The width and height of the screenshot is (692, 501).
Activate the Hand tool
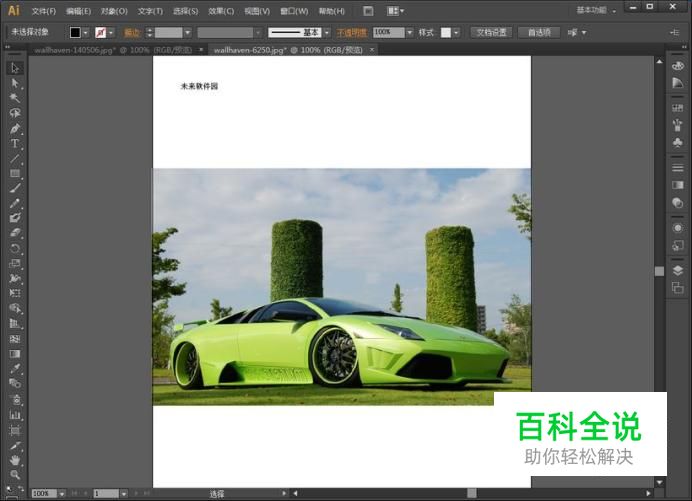pos(15,459)
